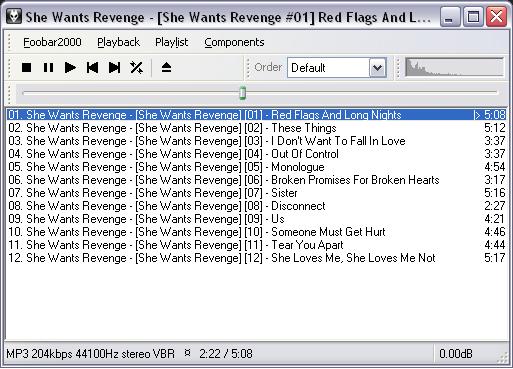
Task: Open the Components menu
Action: (234, 42)
